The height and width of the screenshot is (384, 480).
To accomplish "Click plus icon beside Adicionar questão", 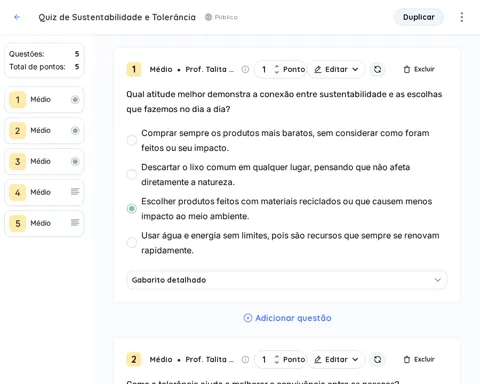I will point(248,318).
